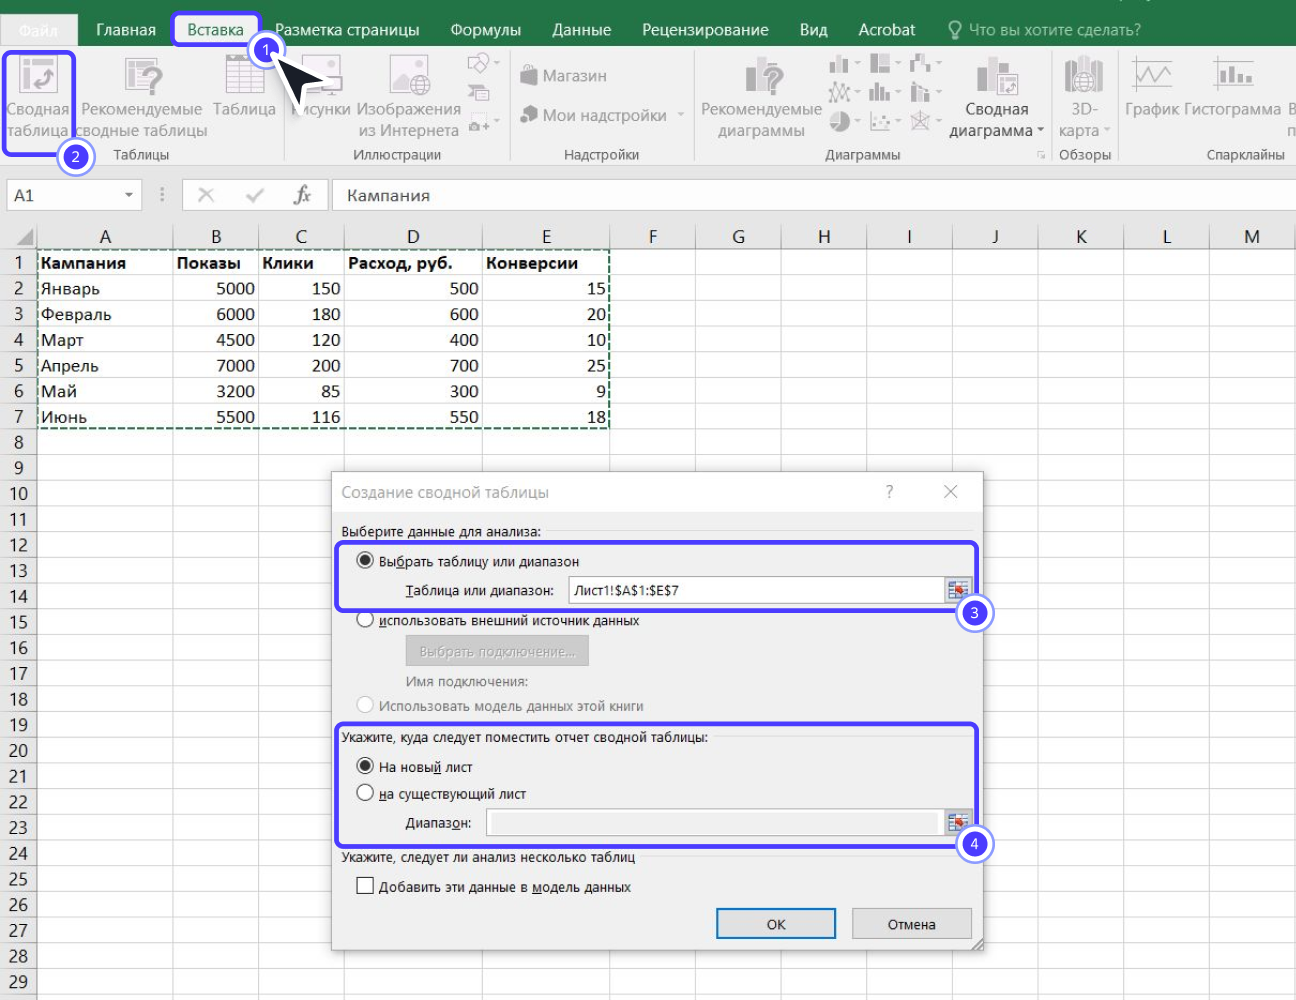Viewport: 1296px width, 1000px height.
Task: Insert a Гистограмма sparkline
Action: (x=1233, y=88)
